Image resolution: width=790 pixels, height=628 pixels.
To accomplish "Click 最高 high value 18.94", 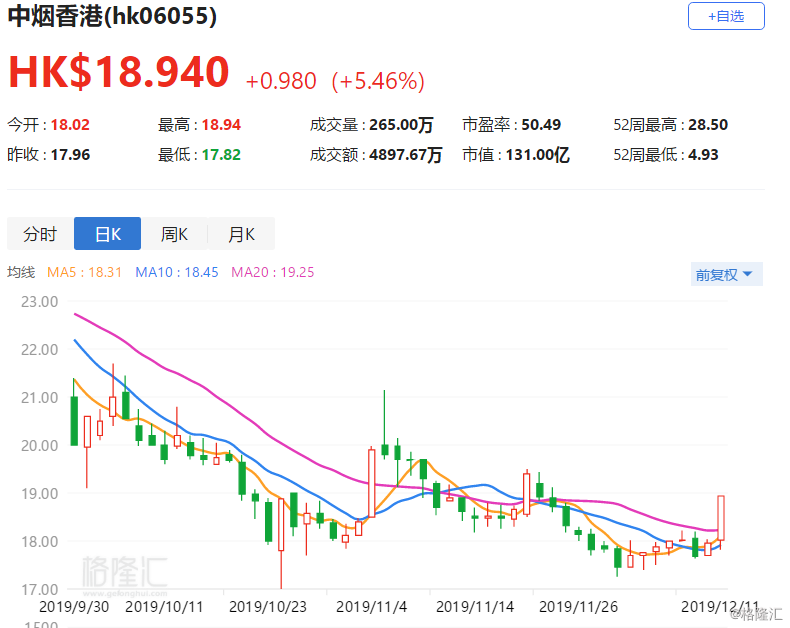I will (221, 124).
